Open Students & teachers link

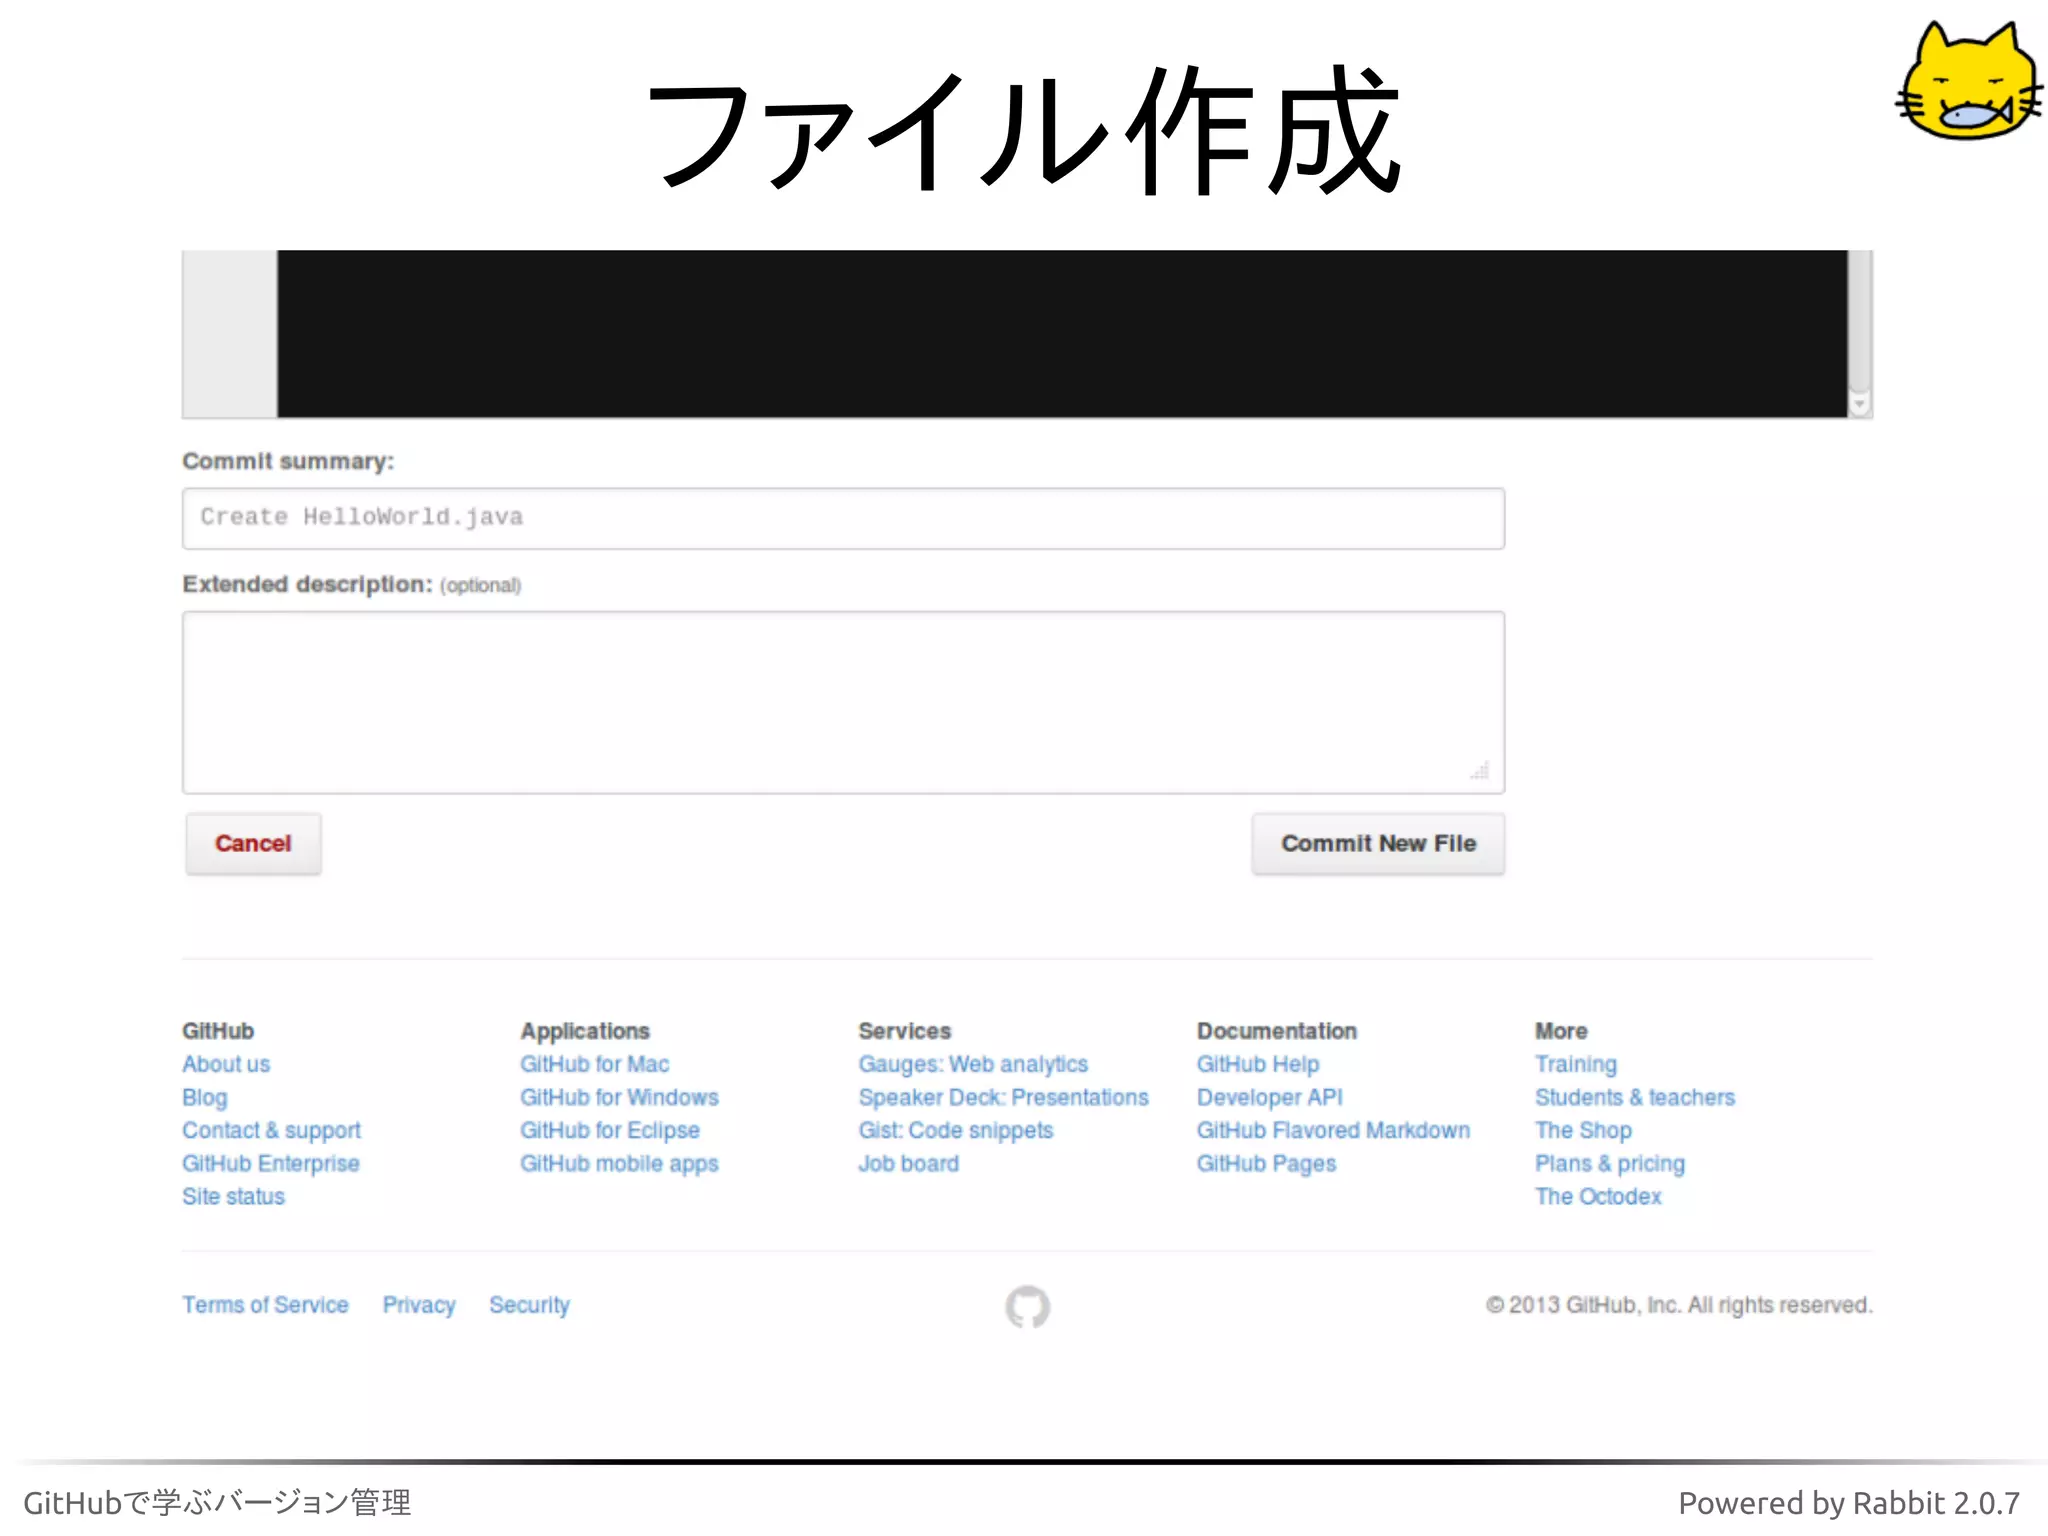coord(1634,1097)
